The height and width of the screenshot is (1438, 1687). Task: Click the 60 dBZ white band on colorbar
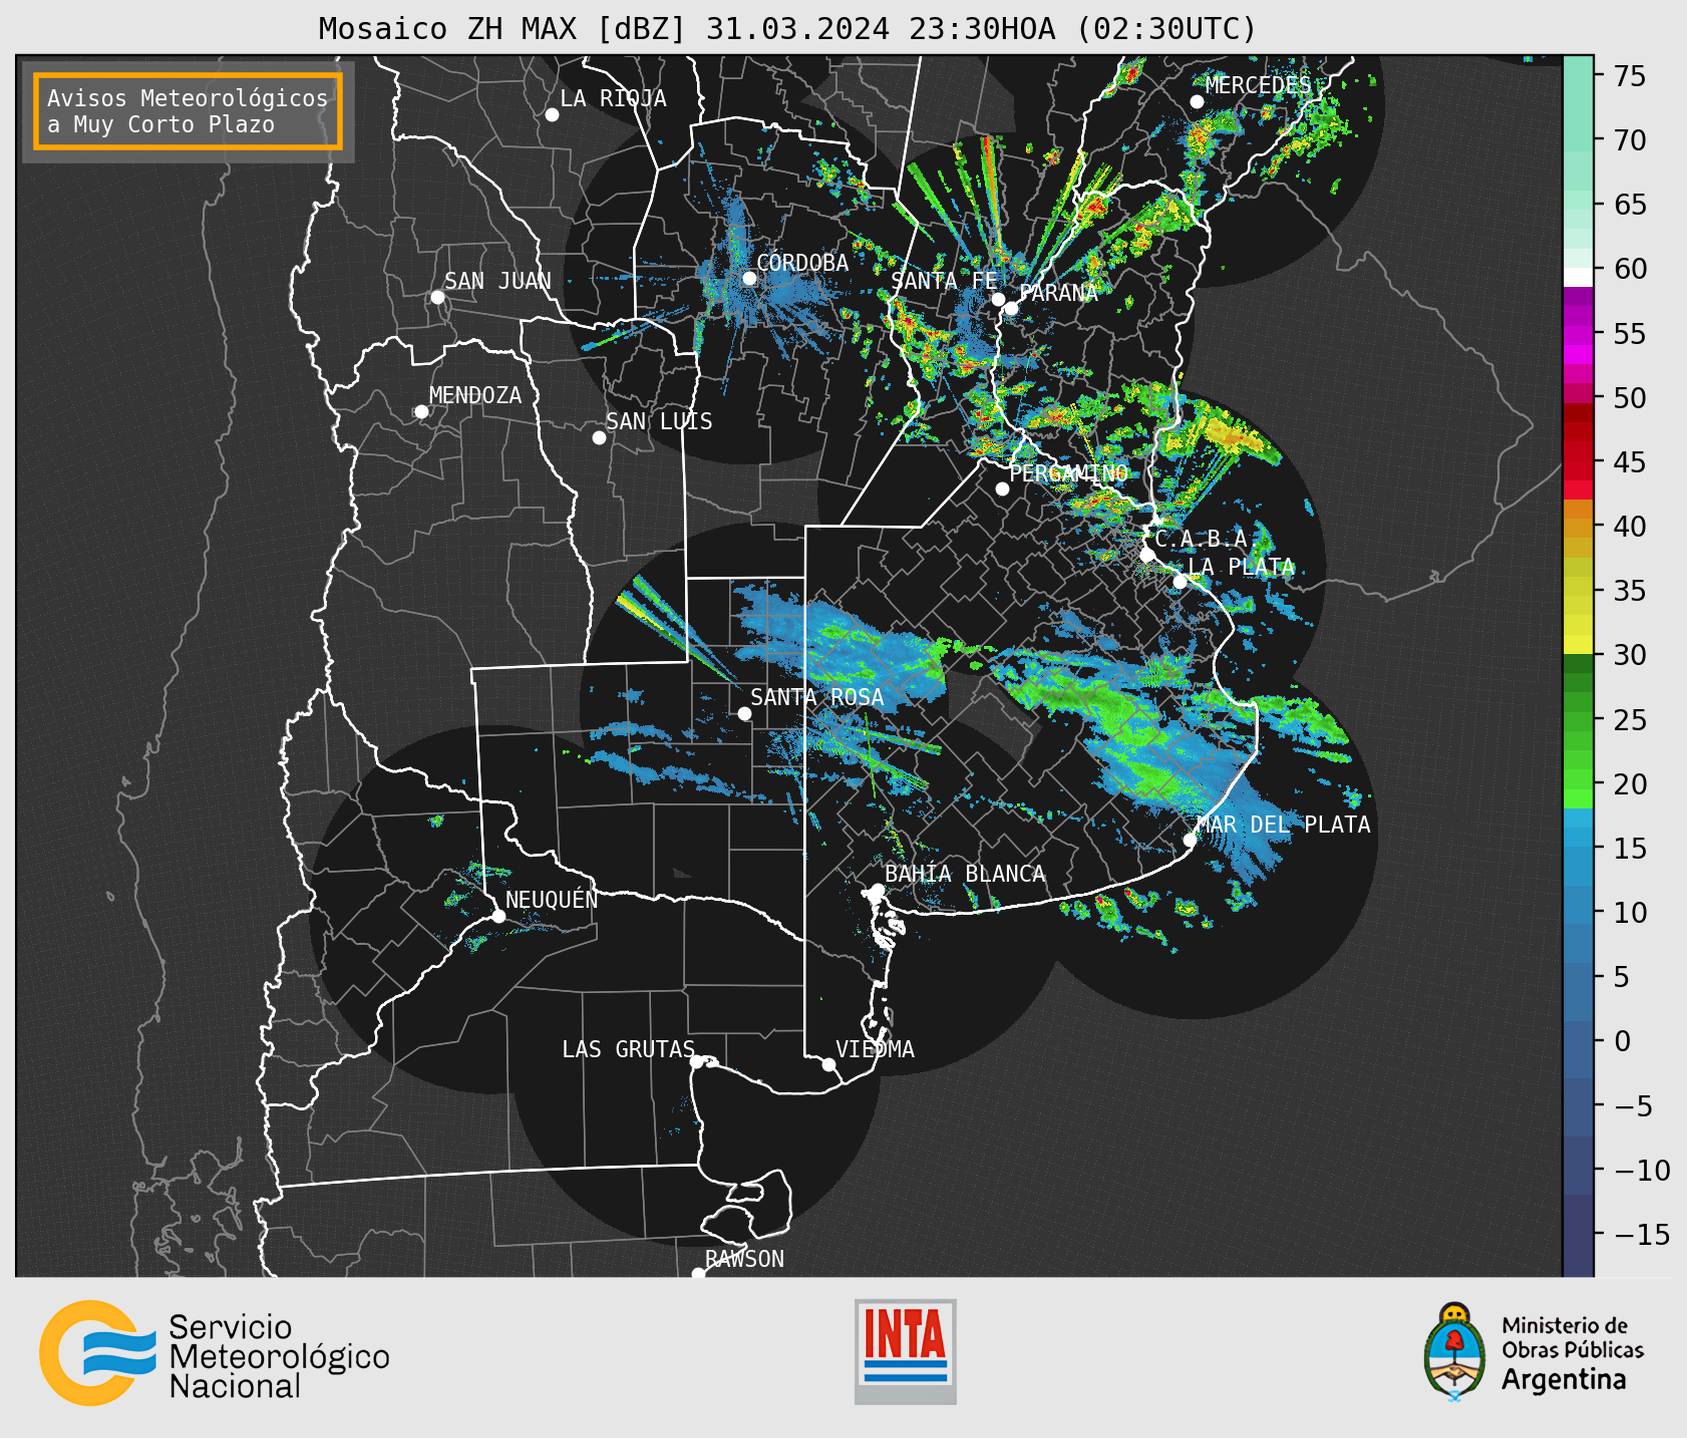tap(1578, 277)
